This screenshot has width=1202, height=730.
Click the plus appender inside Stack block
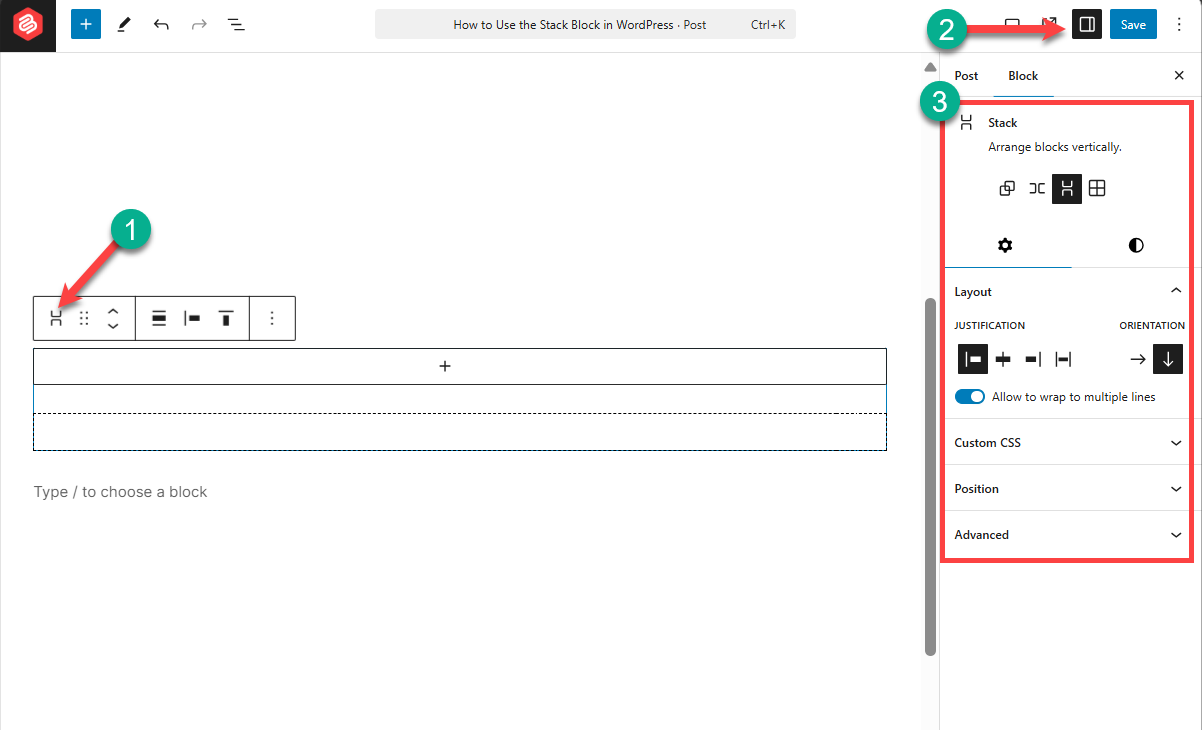[445, 366]
